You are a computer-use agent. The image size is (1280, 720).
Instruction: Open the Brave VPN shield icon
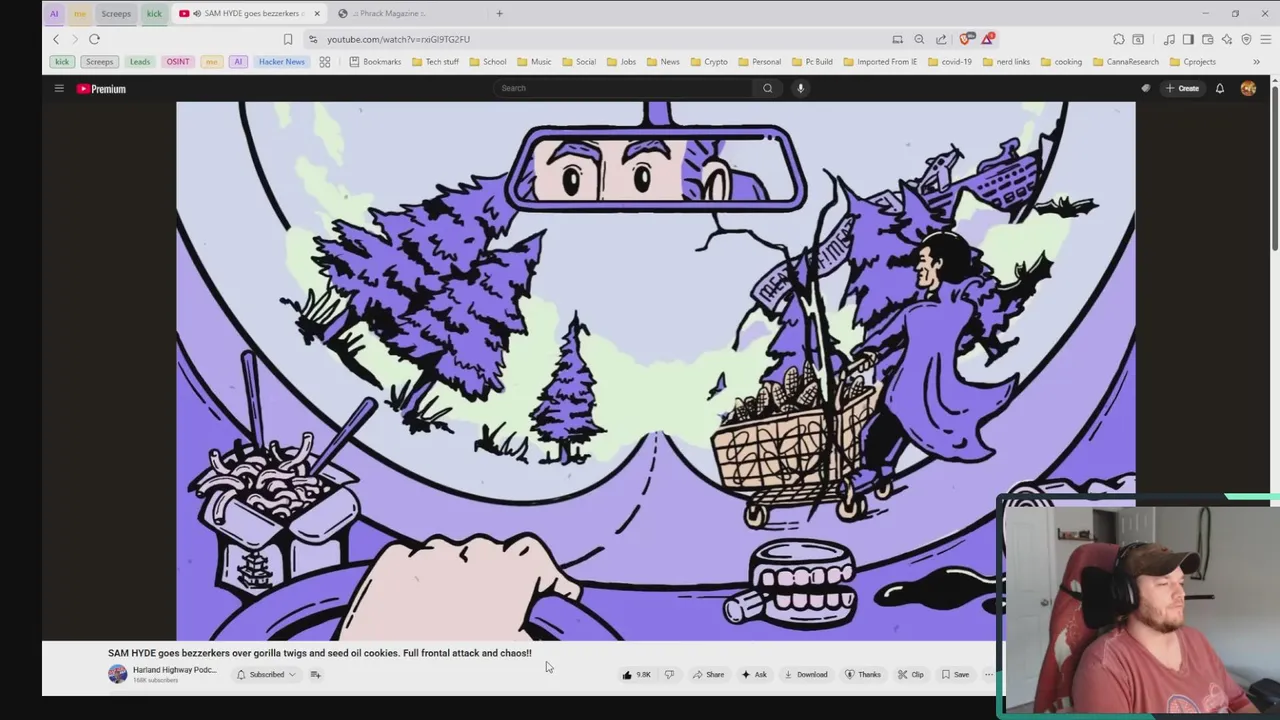coord(1246,39)
